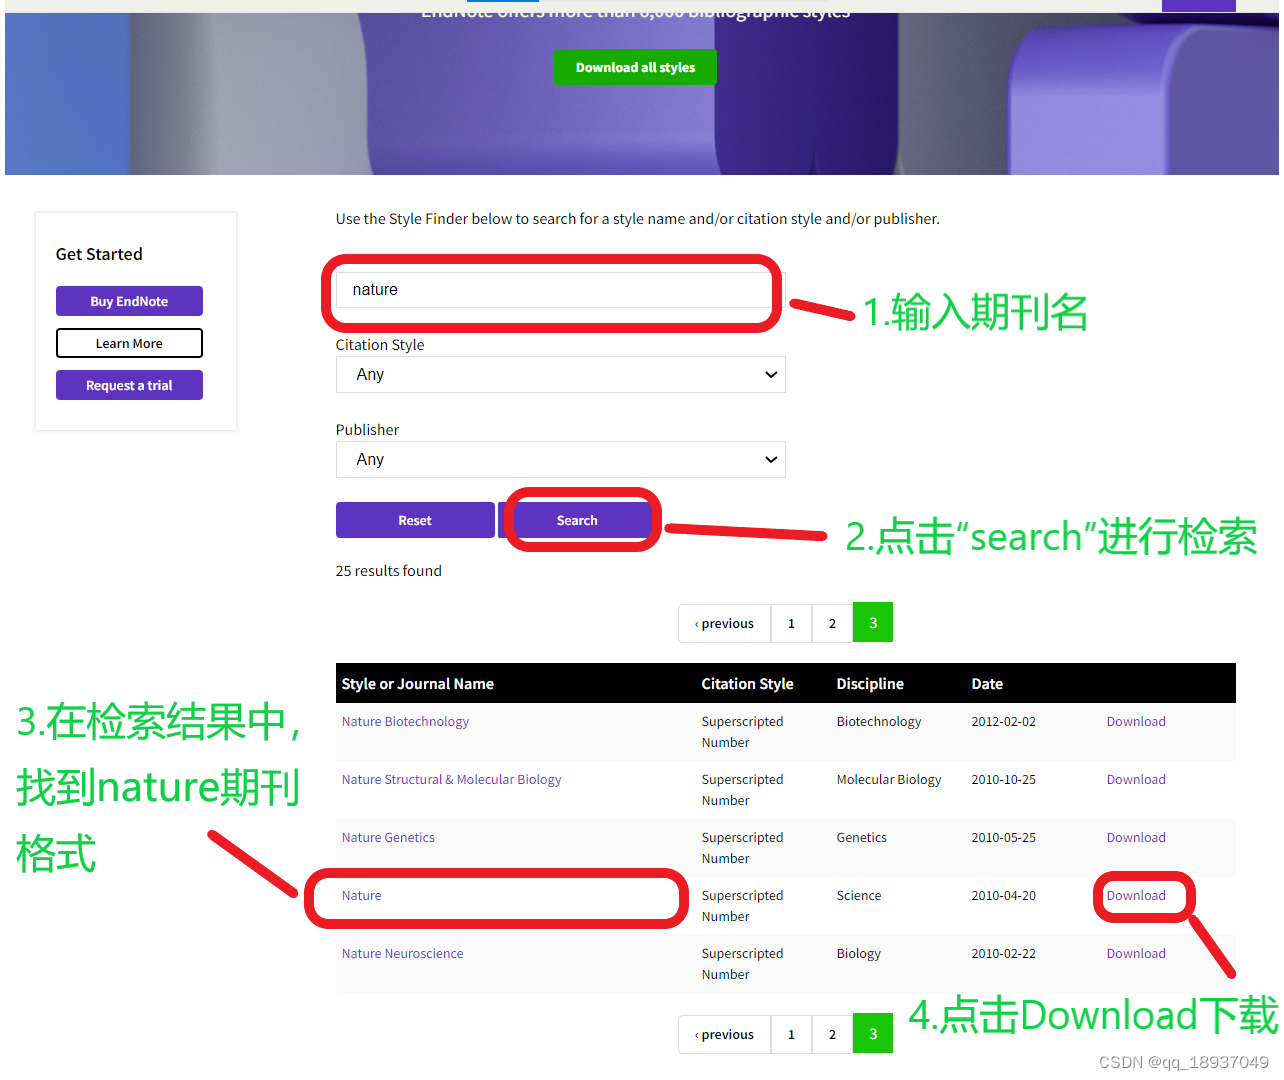
Task: Download Nature Structural & Molecular Biology style
Action: (1136, 780)
